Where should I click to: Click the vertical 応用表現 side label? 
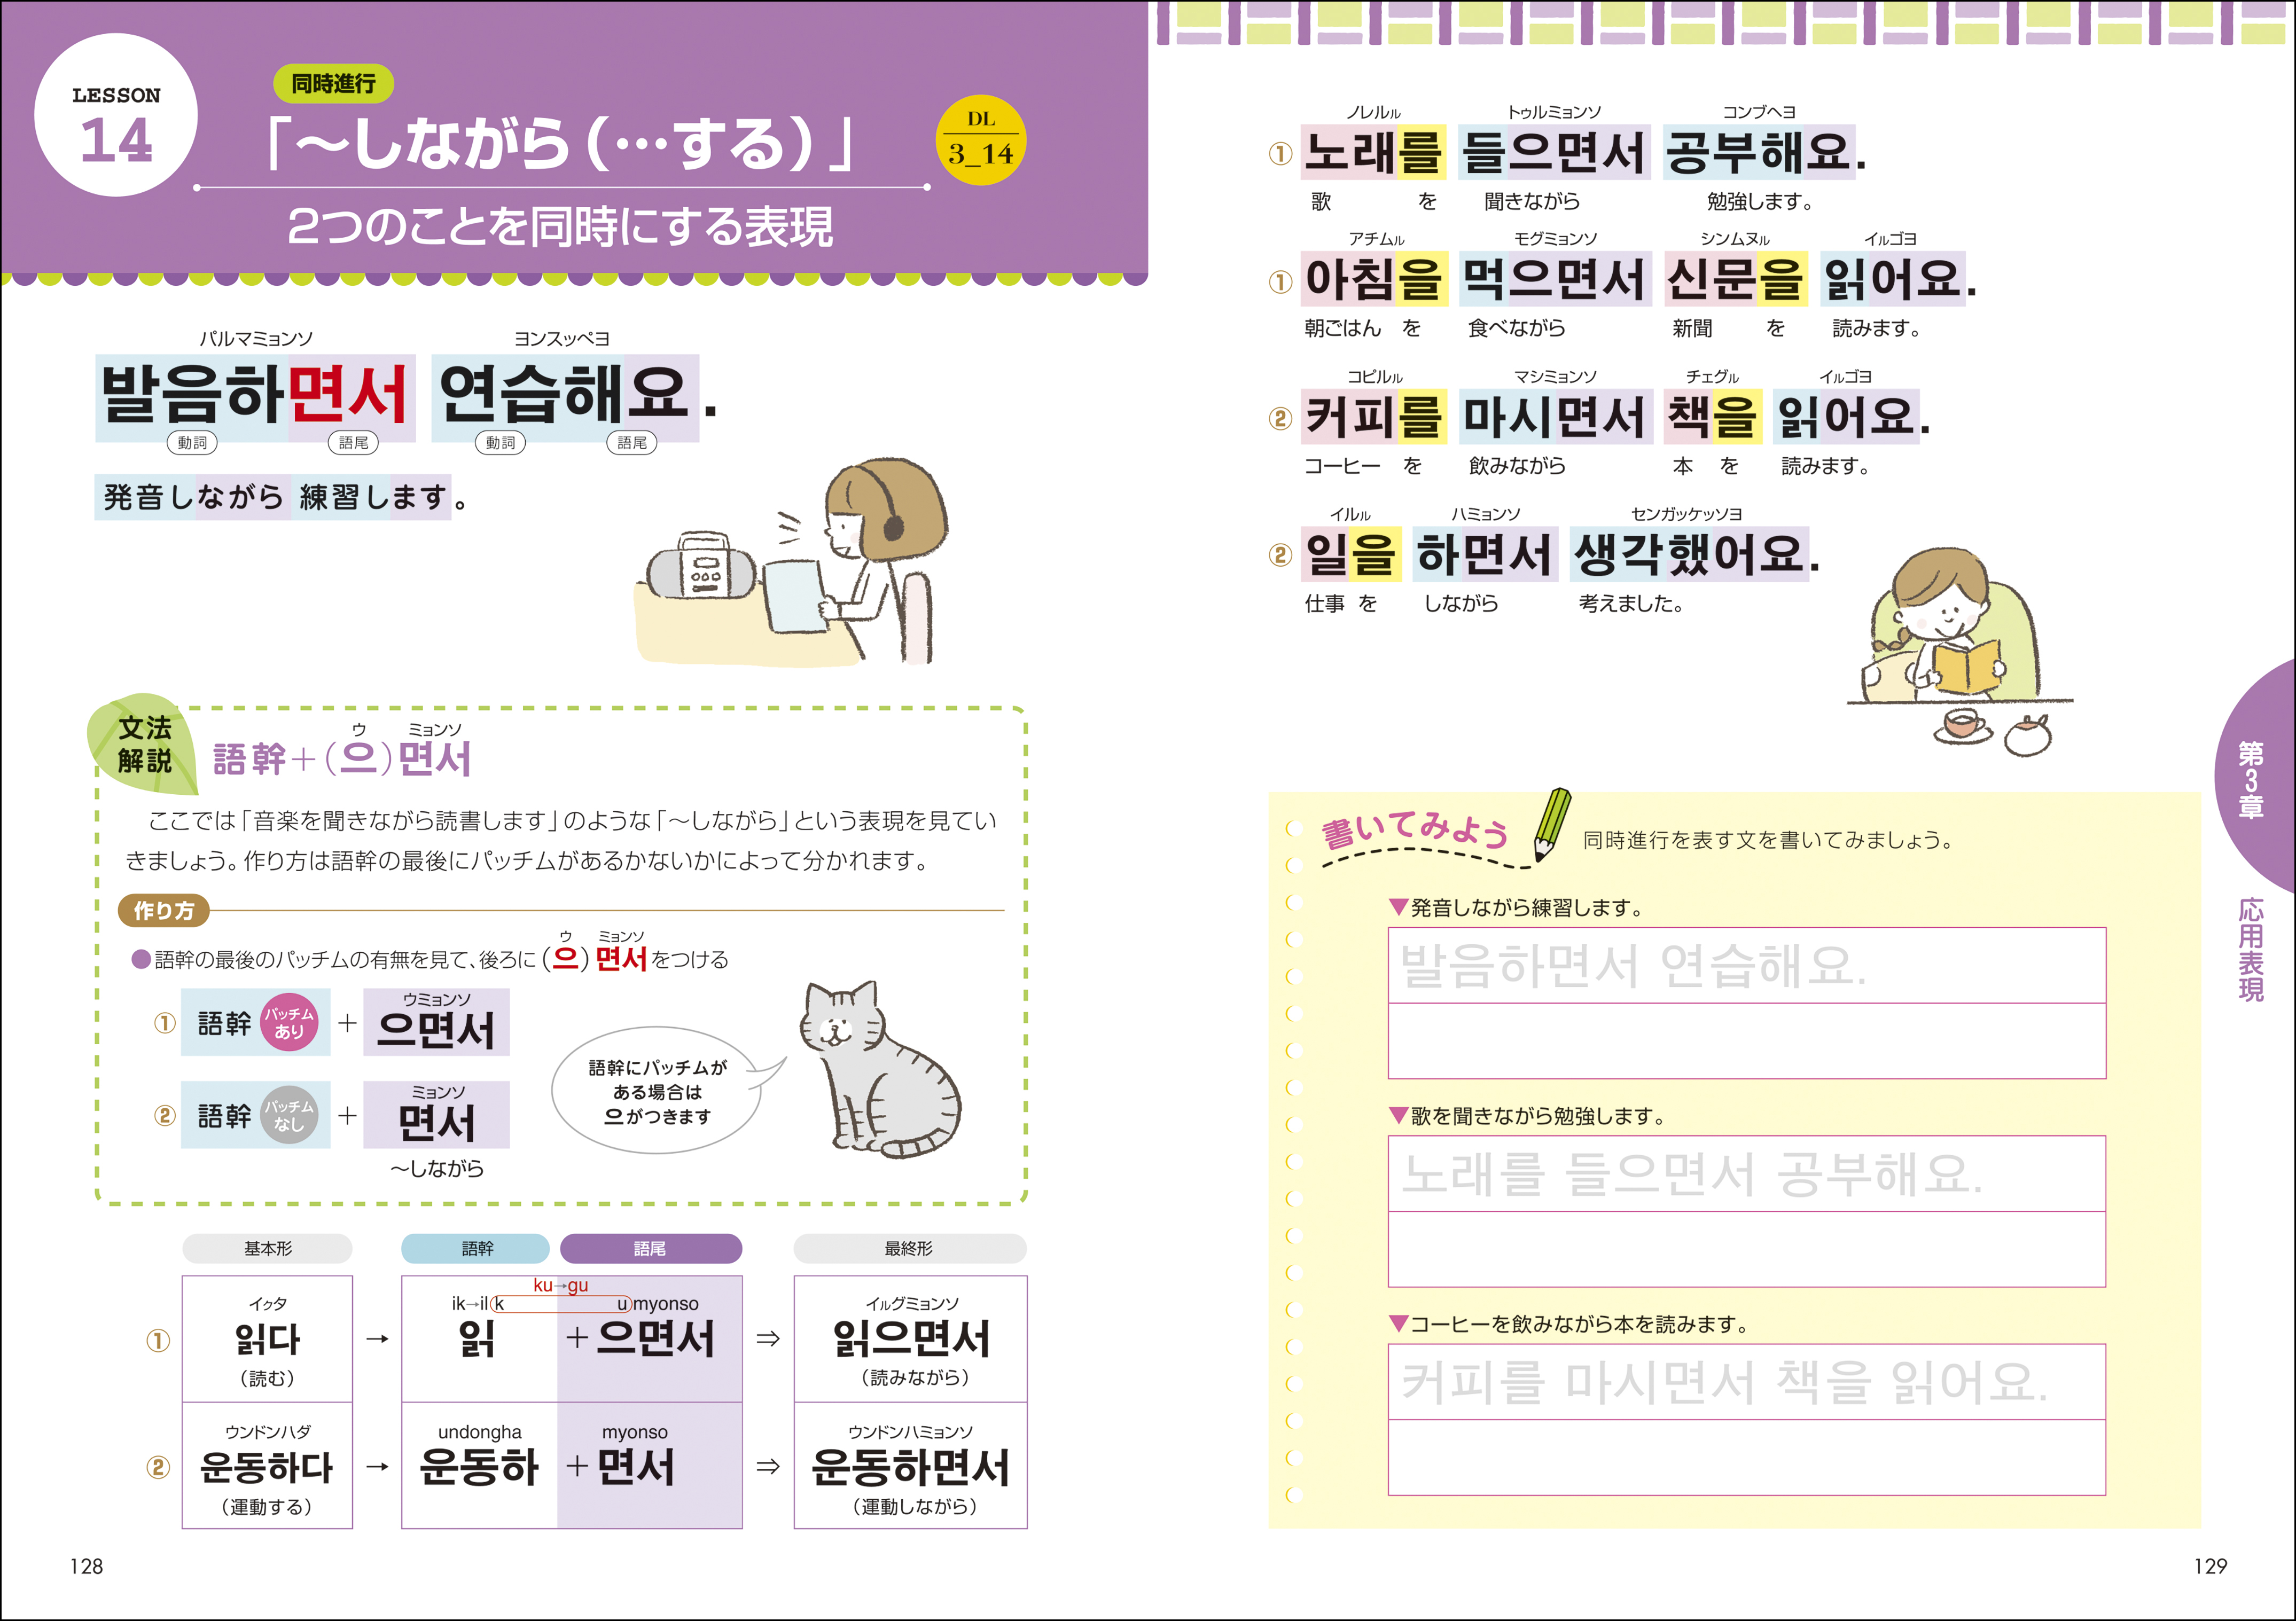click(x=2251, y=949)
